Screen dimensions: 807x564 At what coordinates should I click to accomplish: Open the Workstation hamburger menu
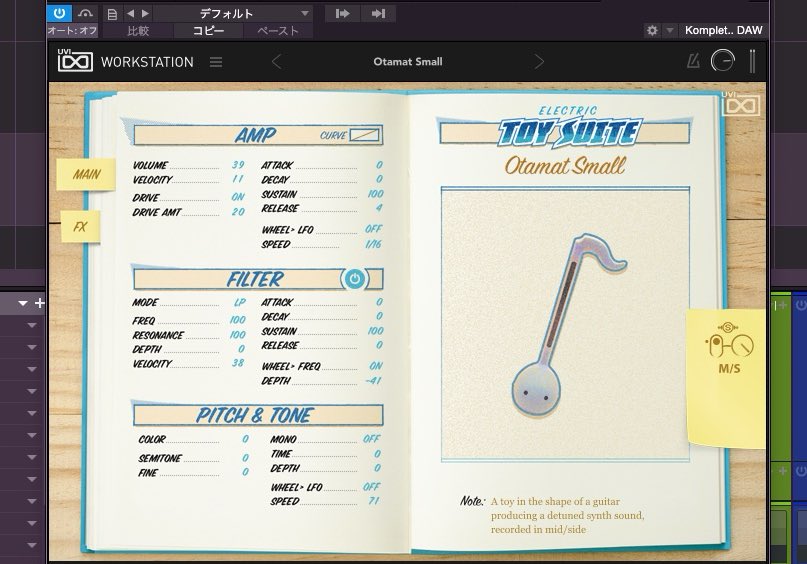coord(216,62)
